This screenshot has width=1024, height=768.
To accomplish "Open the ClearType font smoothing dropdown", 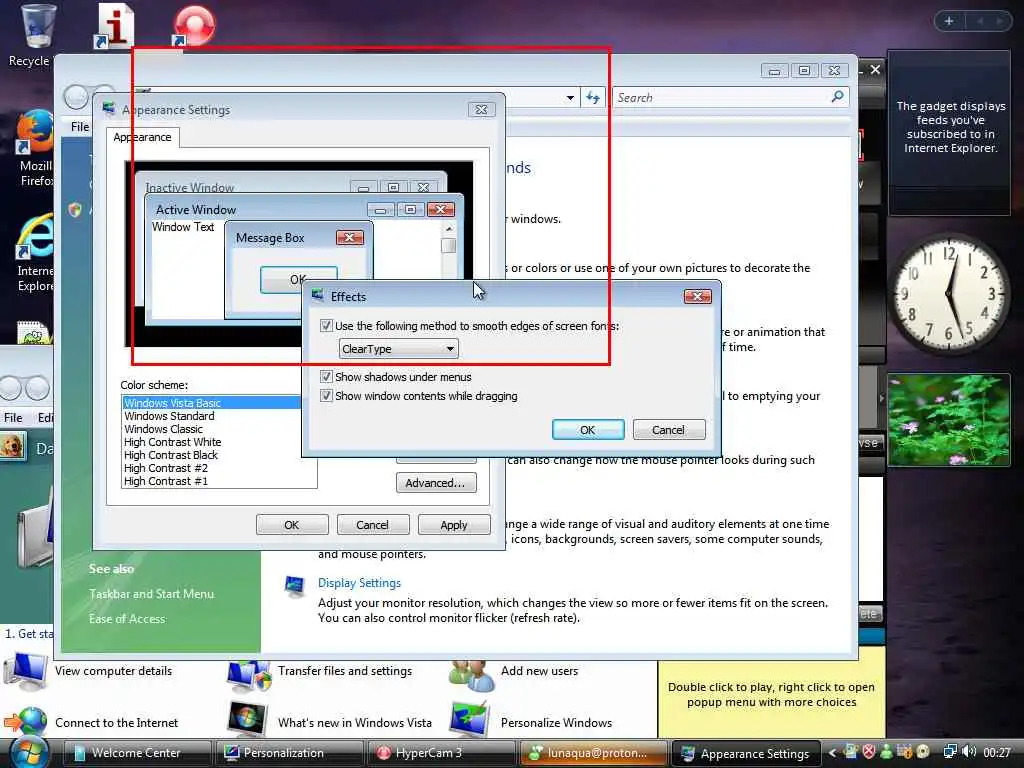I will pos(398,349).
